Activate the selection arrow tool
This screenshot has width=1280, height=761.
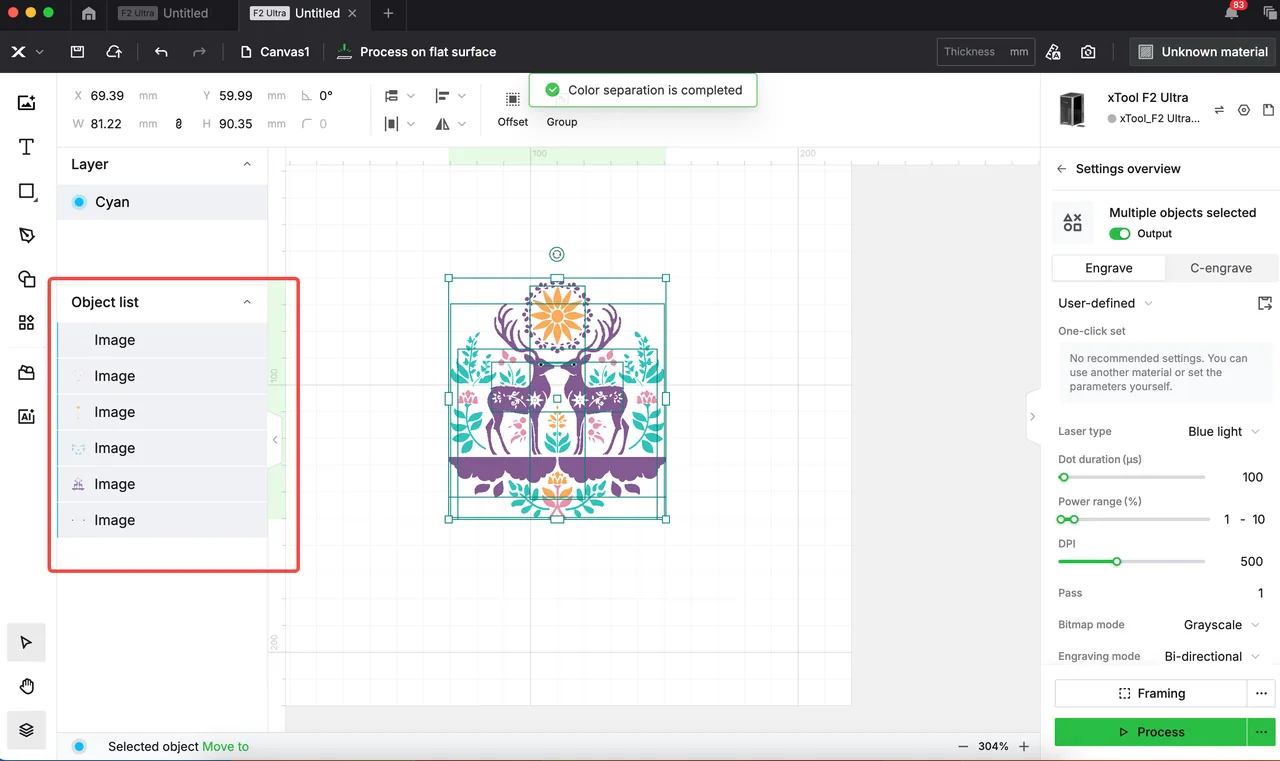point(26,642)
